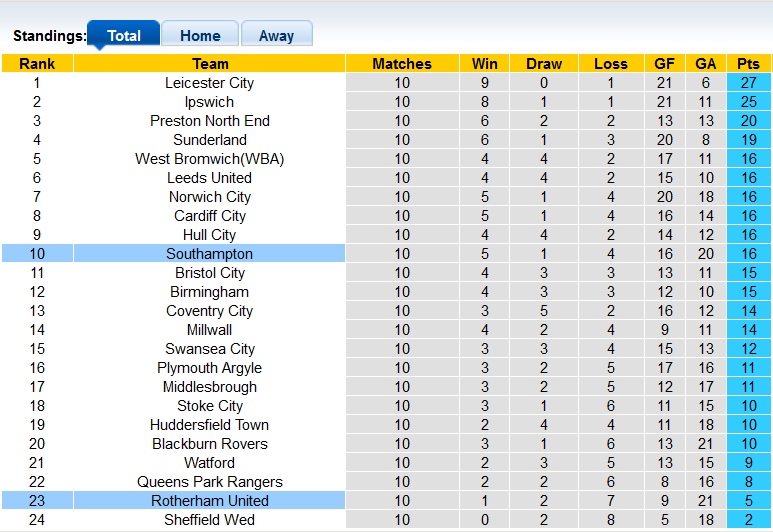Click the Leicester City team link

pos(210,83)
